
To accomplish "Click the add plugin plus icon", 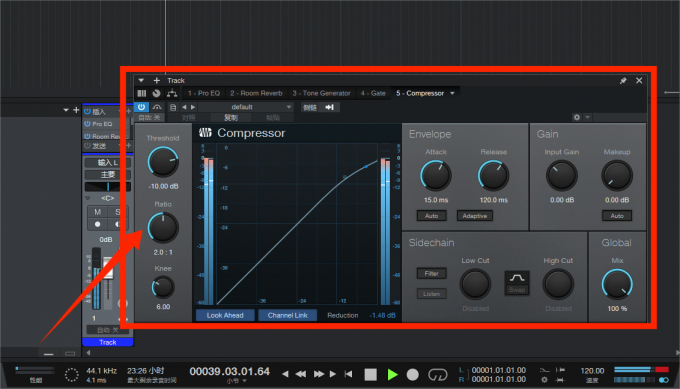I will pos(157,80).
